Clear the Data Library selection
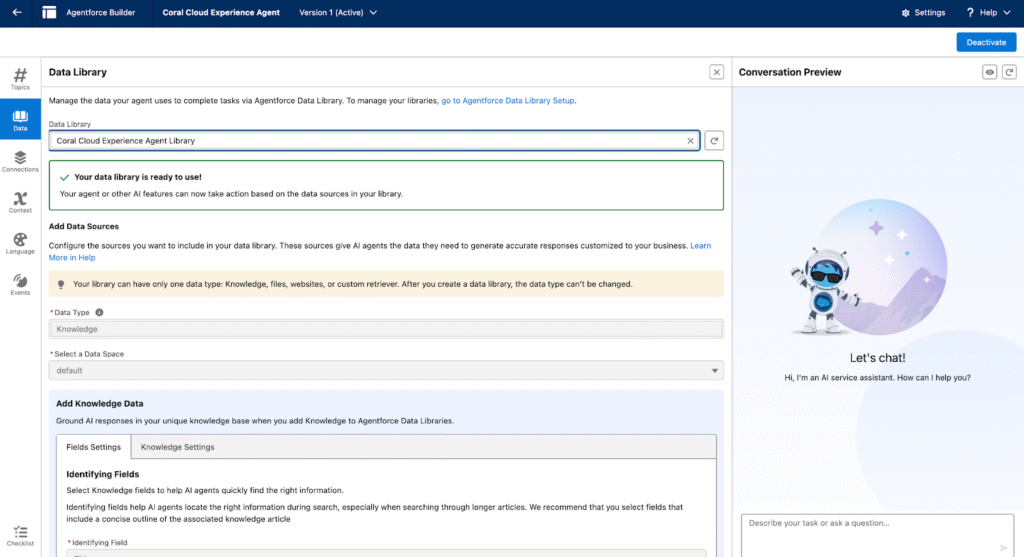The width and height of the screenshot is (1024, 557). pos(690,141)
